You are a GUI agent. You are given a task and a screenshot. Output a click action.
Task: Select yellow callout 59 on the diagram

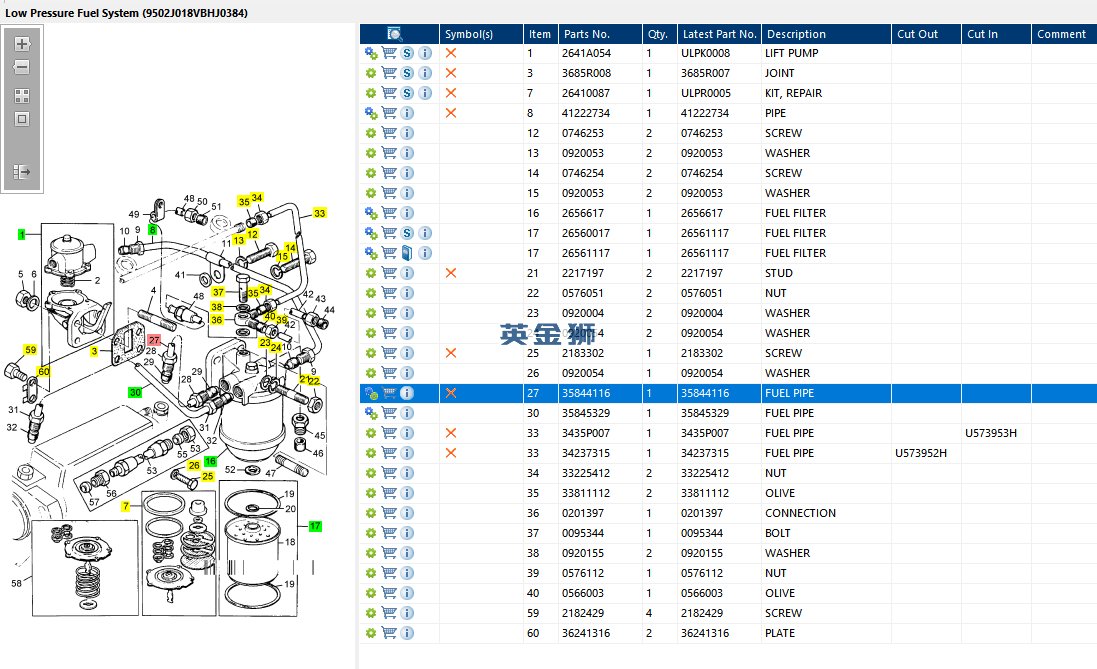click(x=30, y=349)
